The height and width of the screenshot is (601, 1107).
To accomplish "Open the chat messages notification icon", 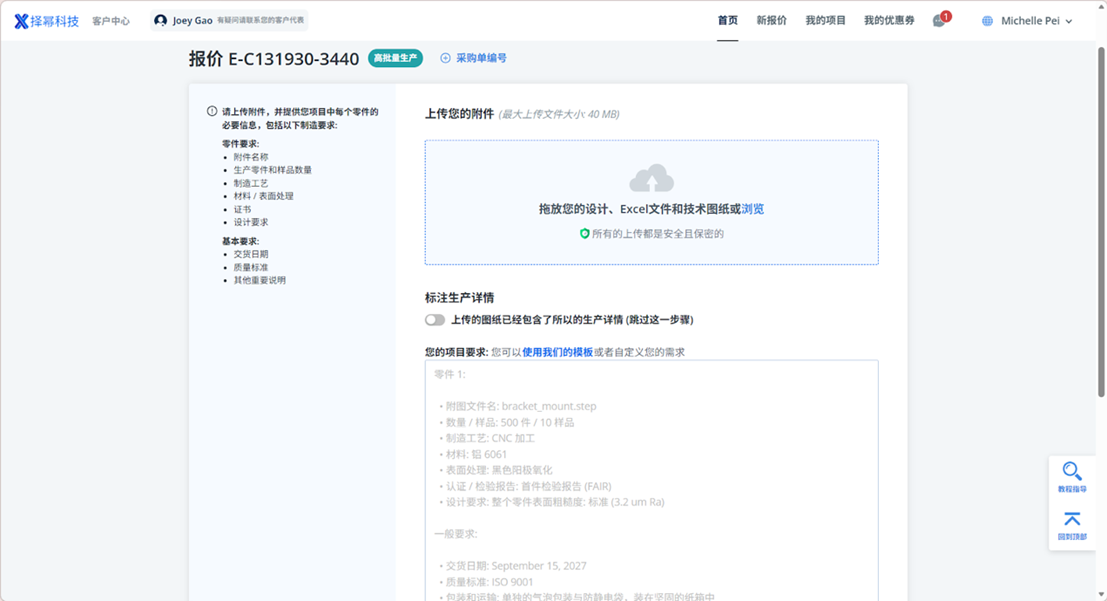I will point(939,21).
